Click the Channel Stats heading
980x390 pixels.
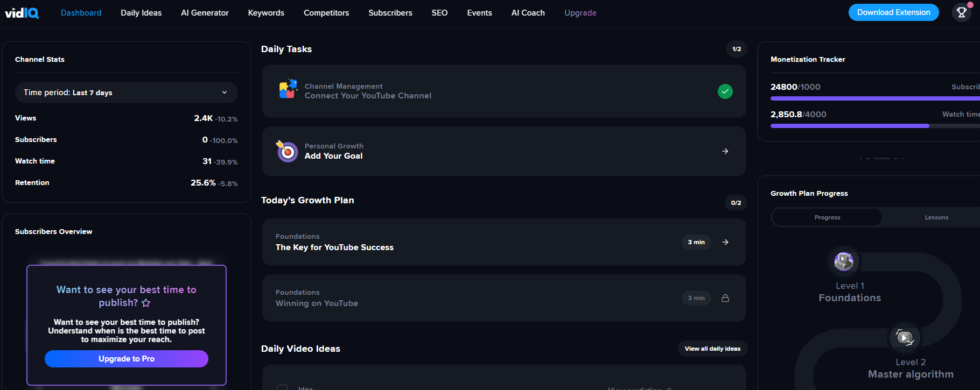[39, 60]
